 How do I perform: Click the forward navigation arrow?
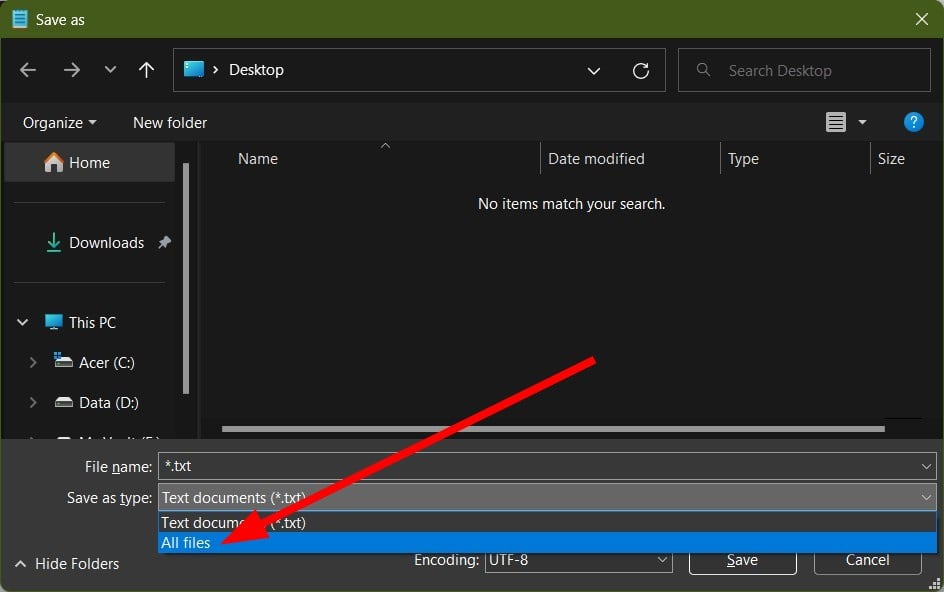[71, 69]
